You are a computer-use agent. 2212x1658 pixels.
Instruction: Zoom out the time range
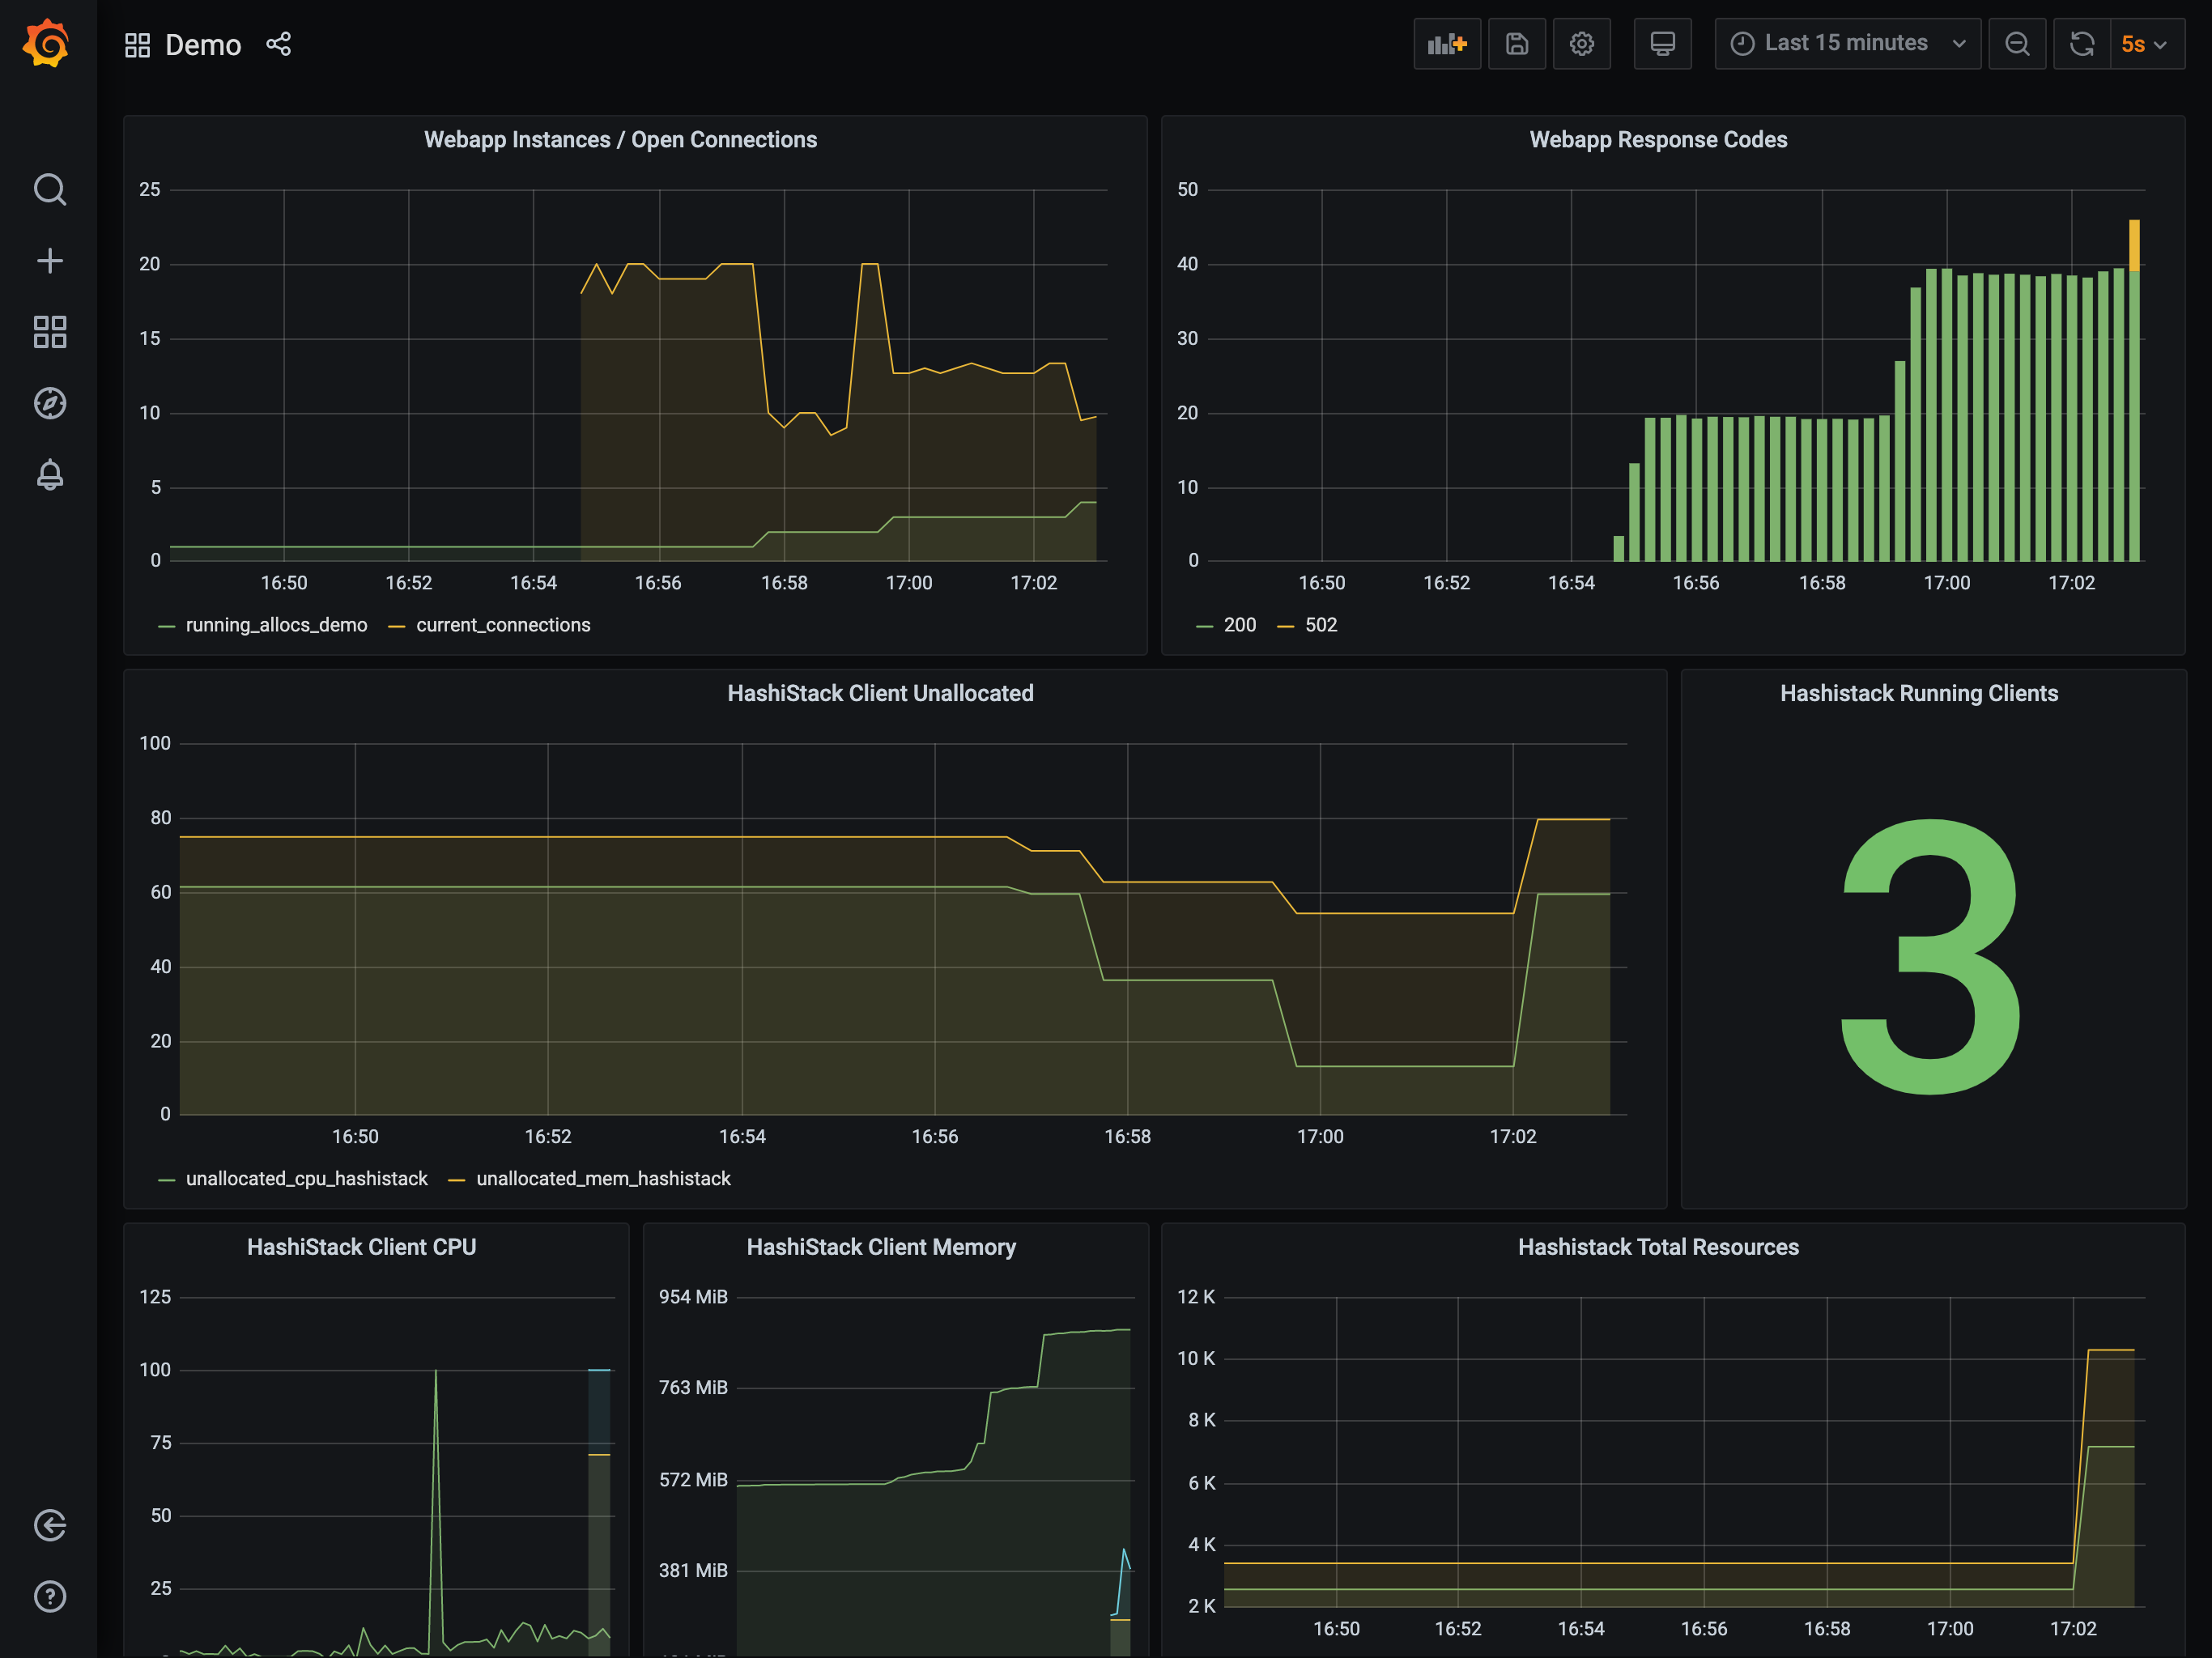2018,44
